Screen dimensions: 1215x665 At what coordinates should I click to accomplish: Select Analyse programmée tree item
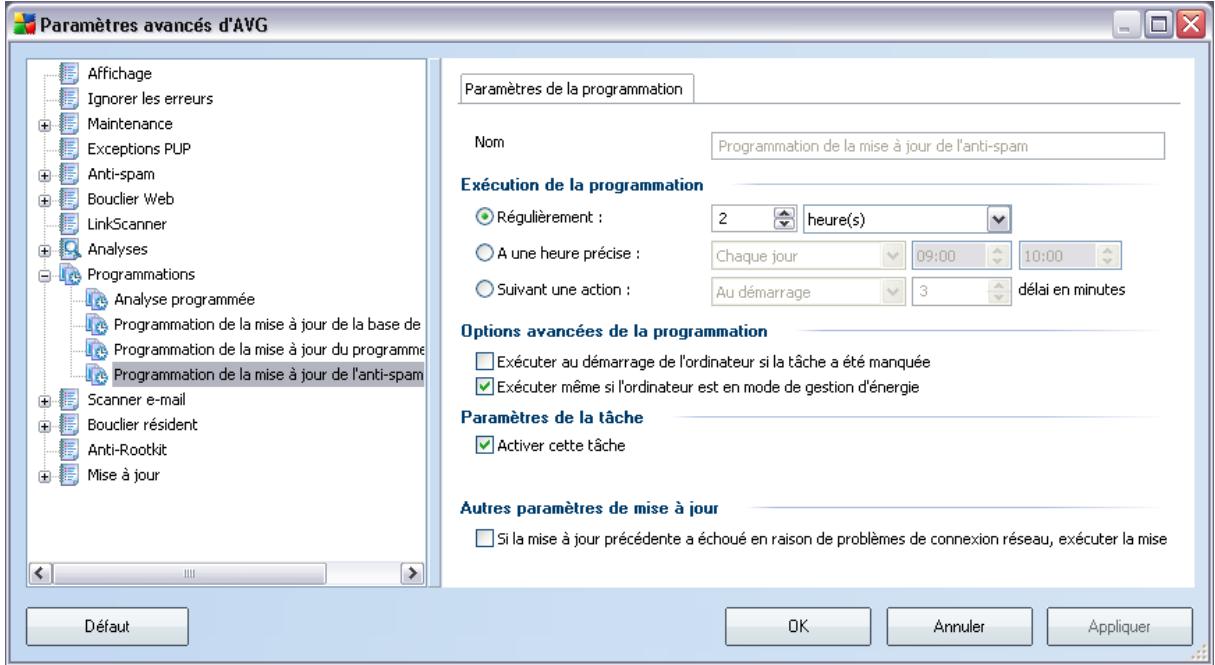coord(185,299)
